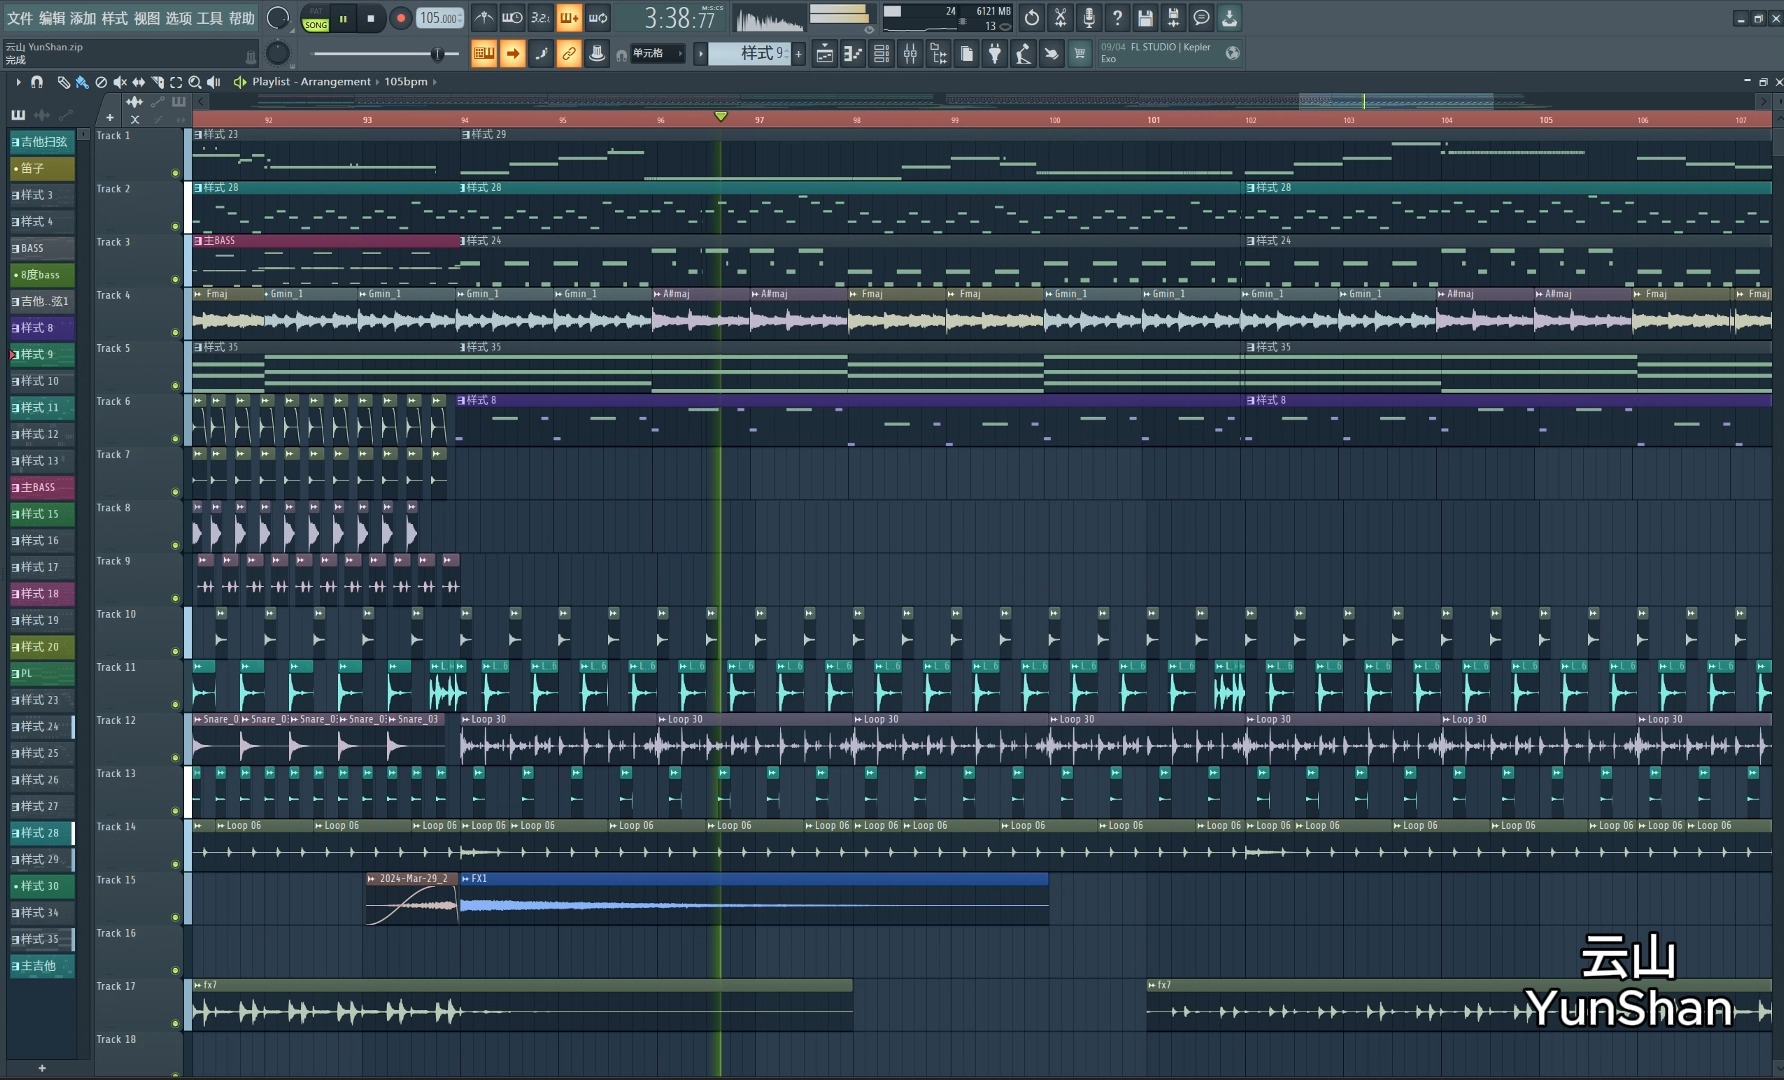Open pattern list arrow left of 样式 9
The width and height of the screenshot is (1784, 1080).
tap(701, 54)
